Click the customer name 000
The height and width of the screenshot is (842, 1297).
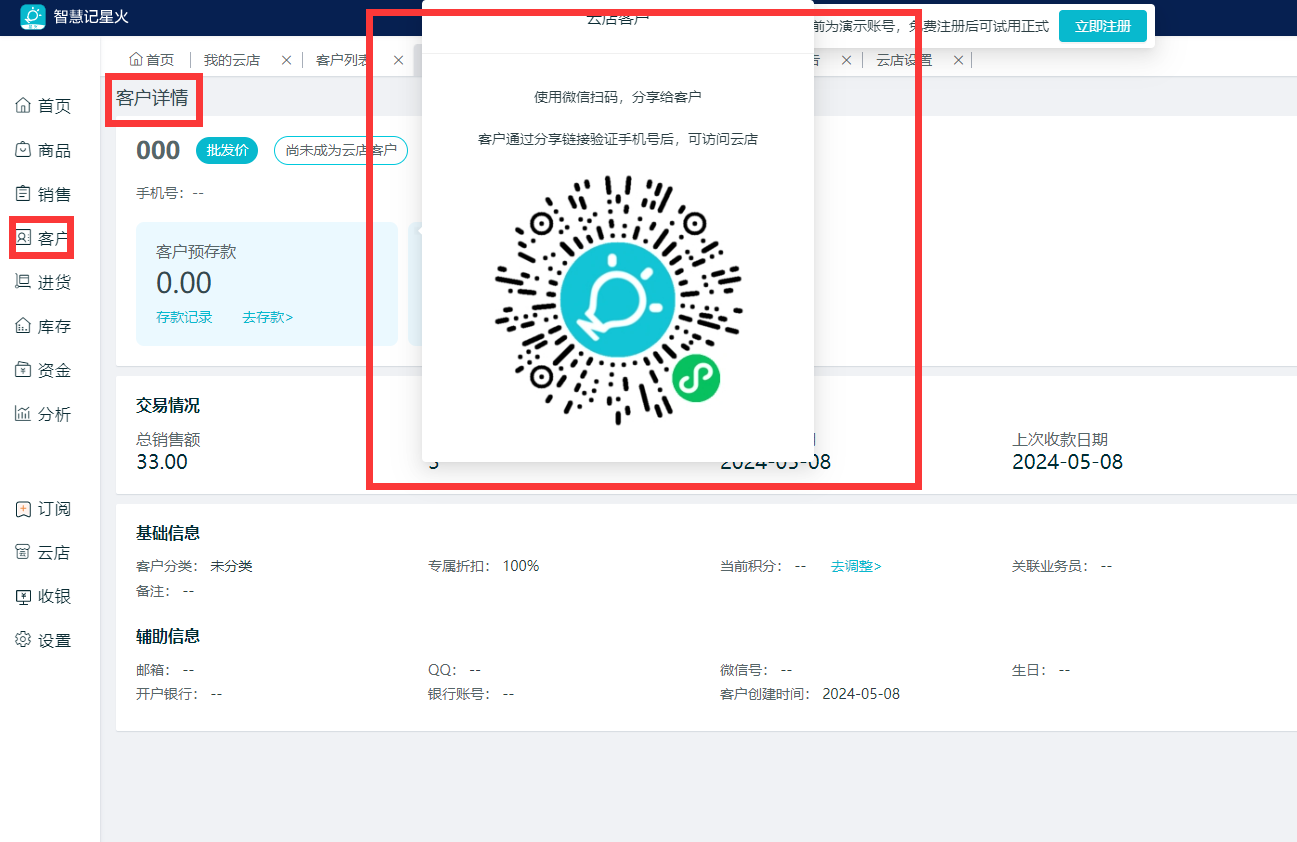[x=158, y=151]
